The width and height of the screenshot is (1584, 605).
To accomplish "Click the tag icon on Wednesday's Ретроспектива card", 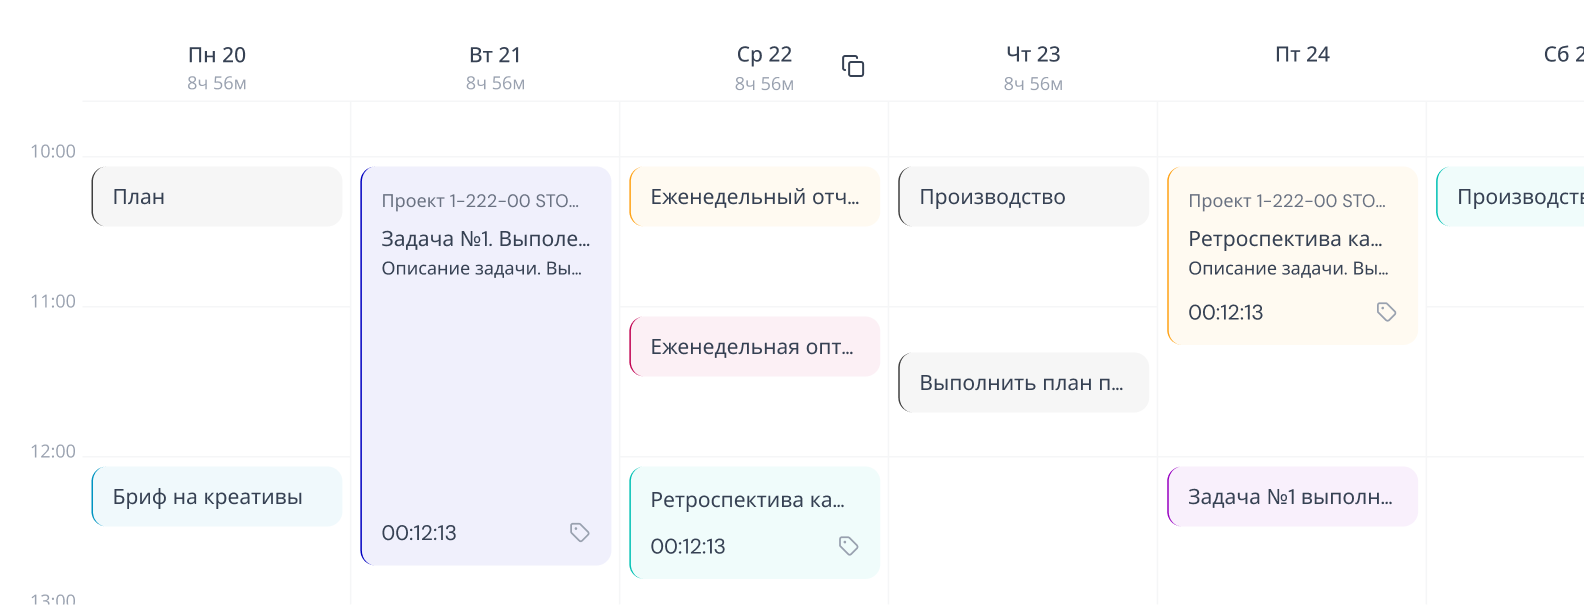I will click(x=848, y=546).
